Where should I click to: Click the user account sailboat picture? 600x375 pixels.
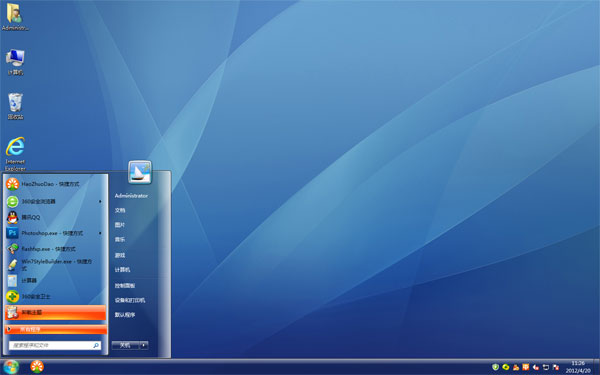pos(140,172)
